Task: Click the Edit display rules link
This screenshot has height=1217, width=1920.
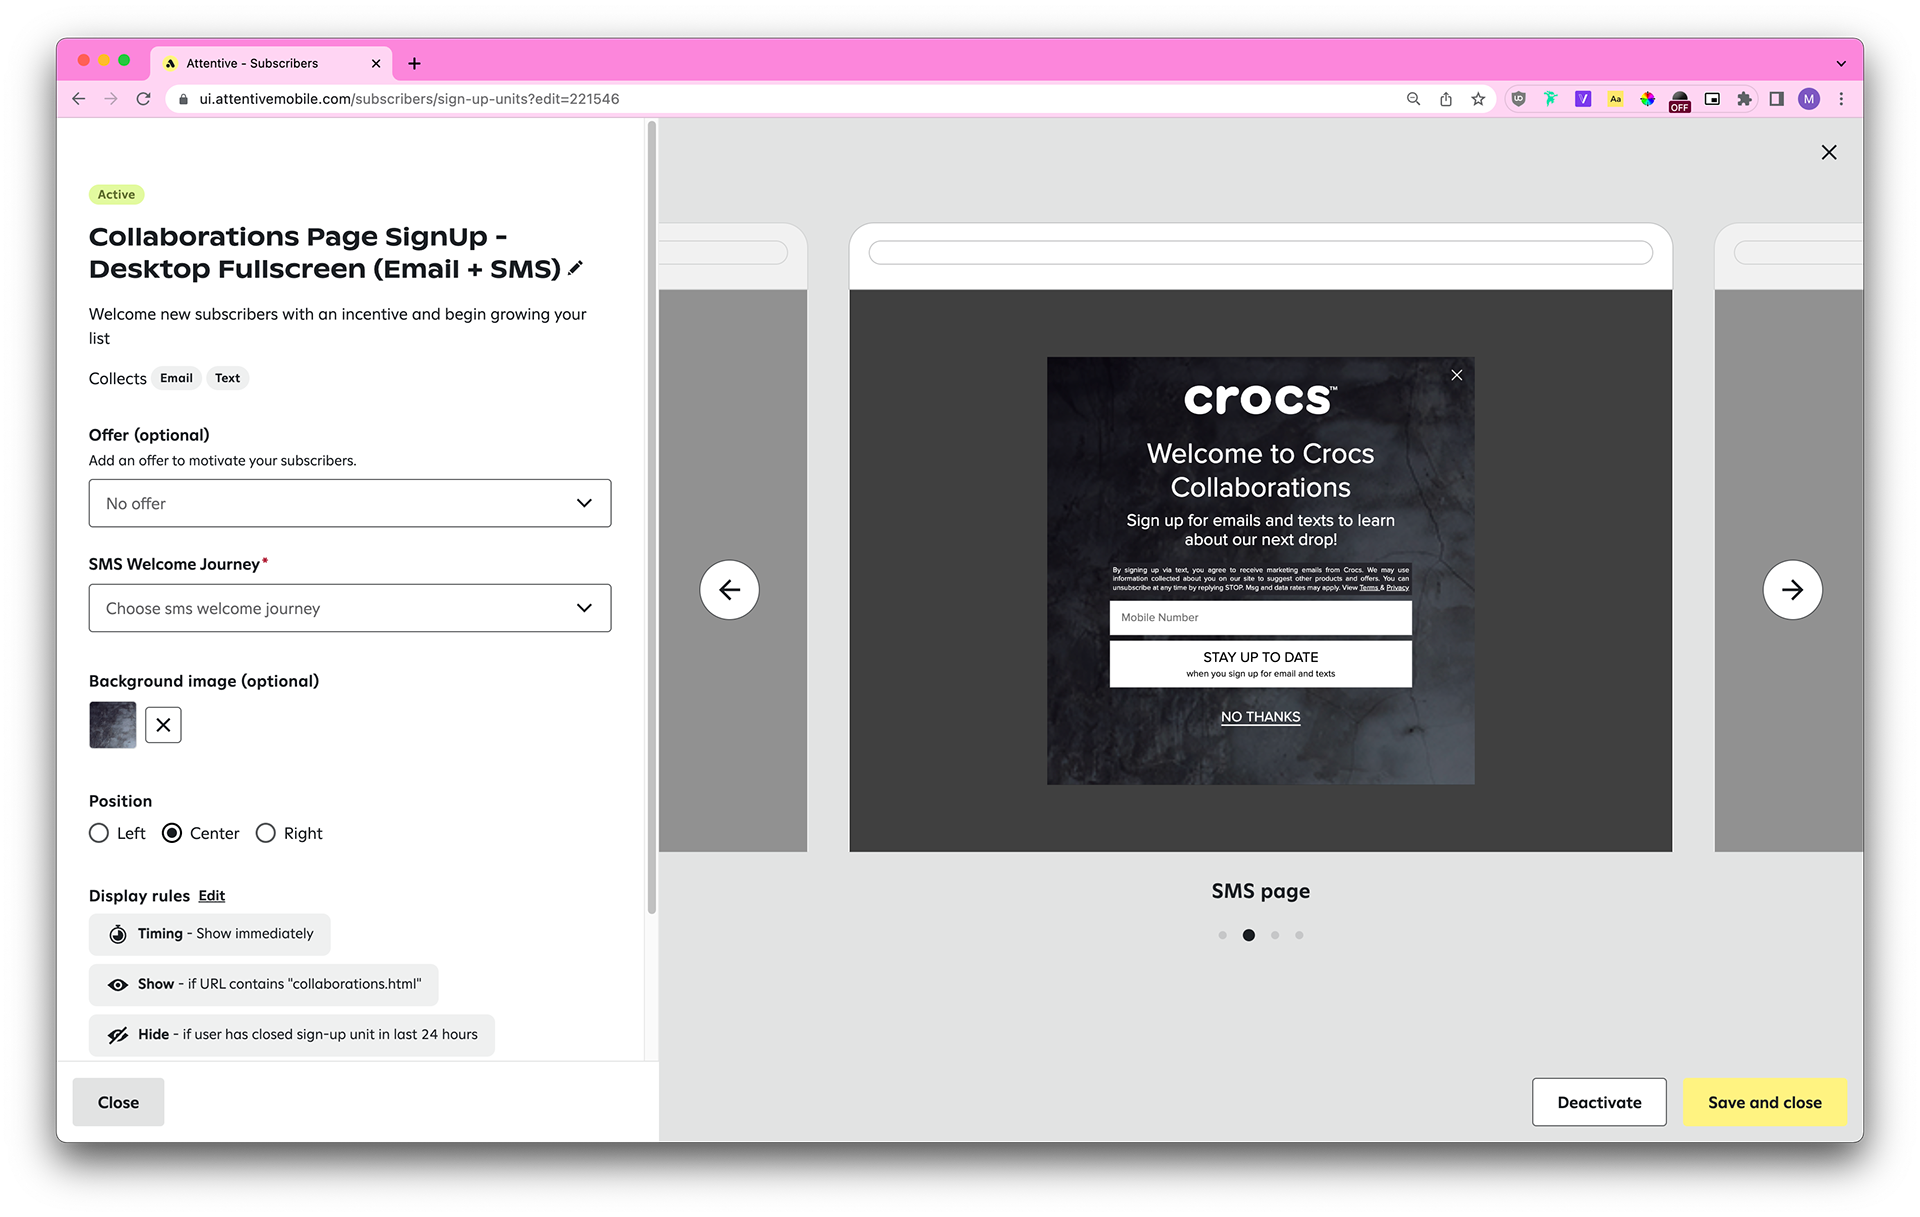Action: (x=212, y=896)
